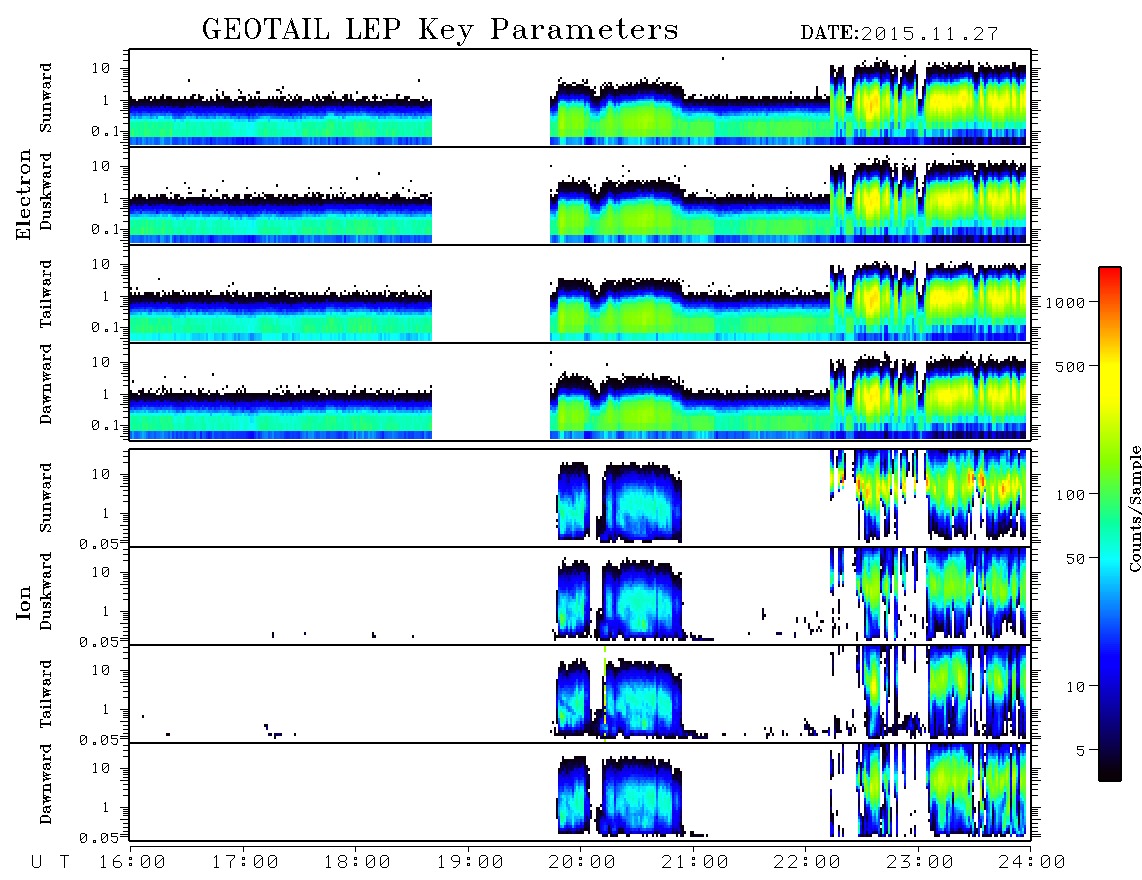The height and width of the screenshot is (880, 1142).
Task: Click the Ion Dawnward spectrogram data
Action: tap(580, 792)
